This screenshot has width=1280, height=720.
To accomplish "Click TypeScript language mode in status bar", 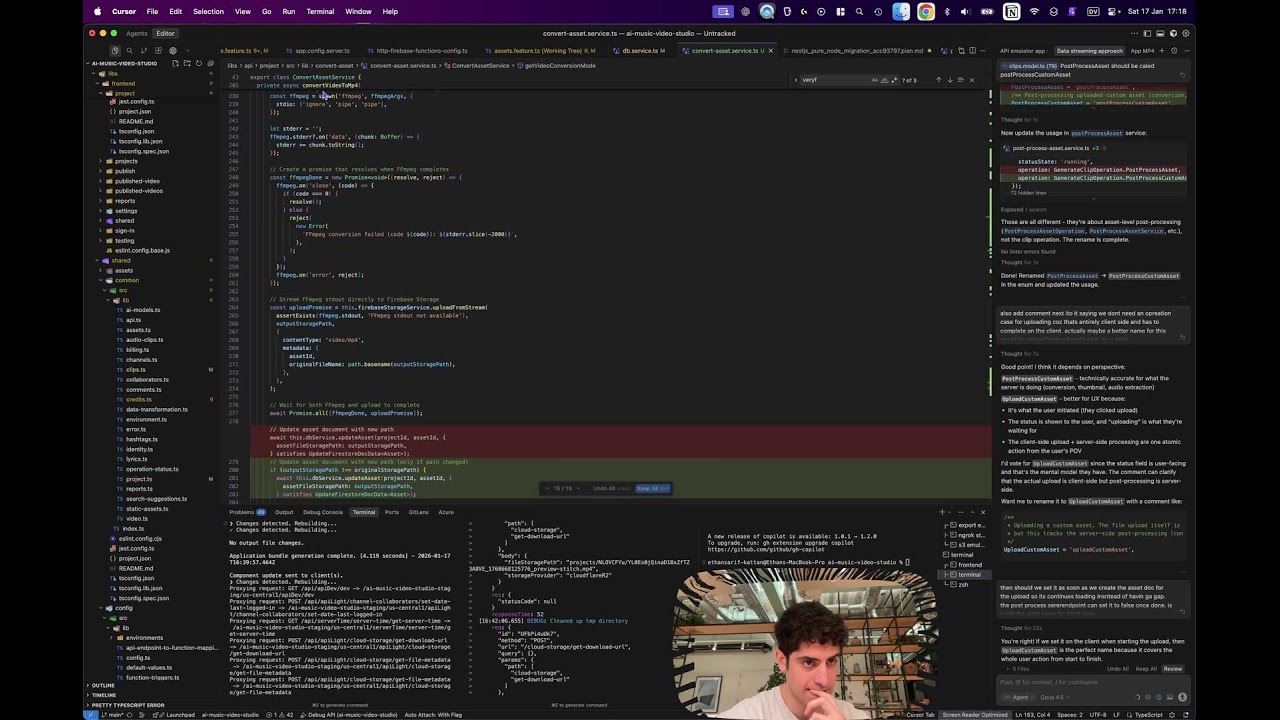I will pos(1148,714).
